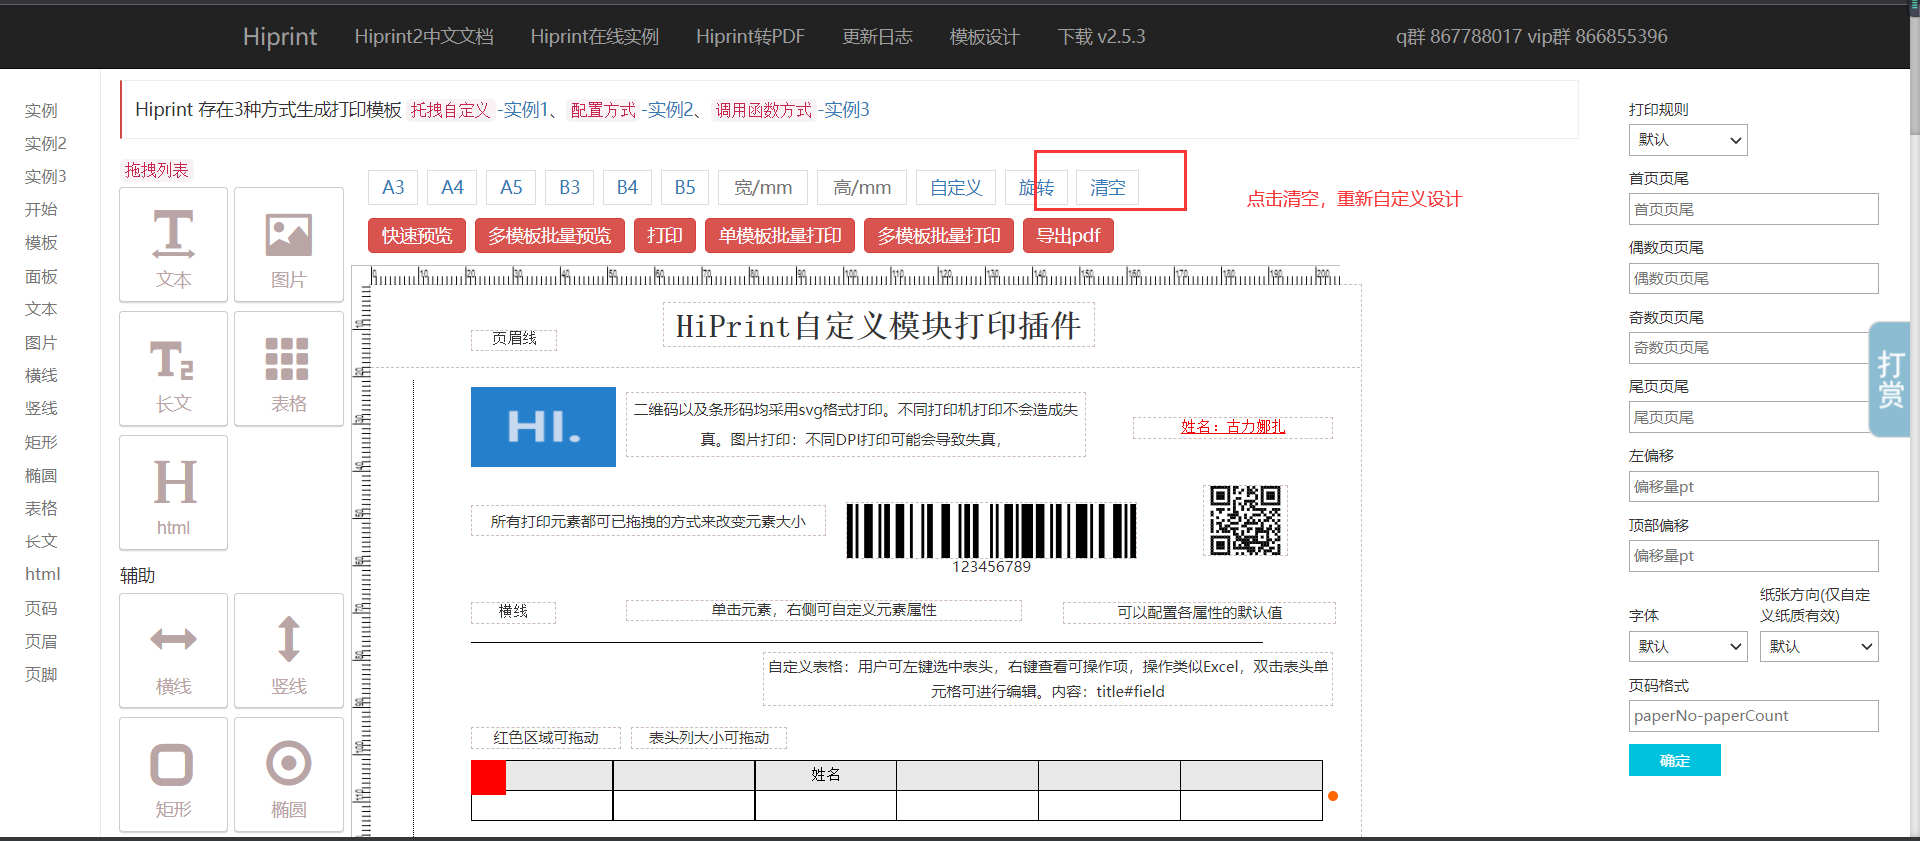The height and width of the screenshot is (841, 1920).
Task: Go to 模板 in left sidebar
Action: click(x=41, y=242)
